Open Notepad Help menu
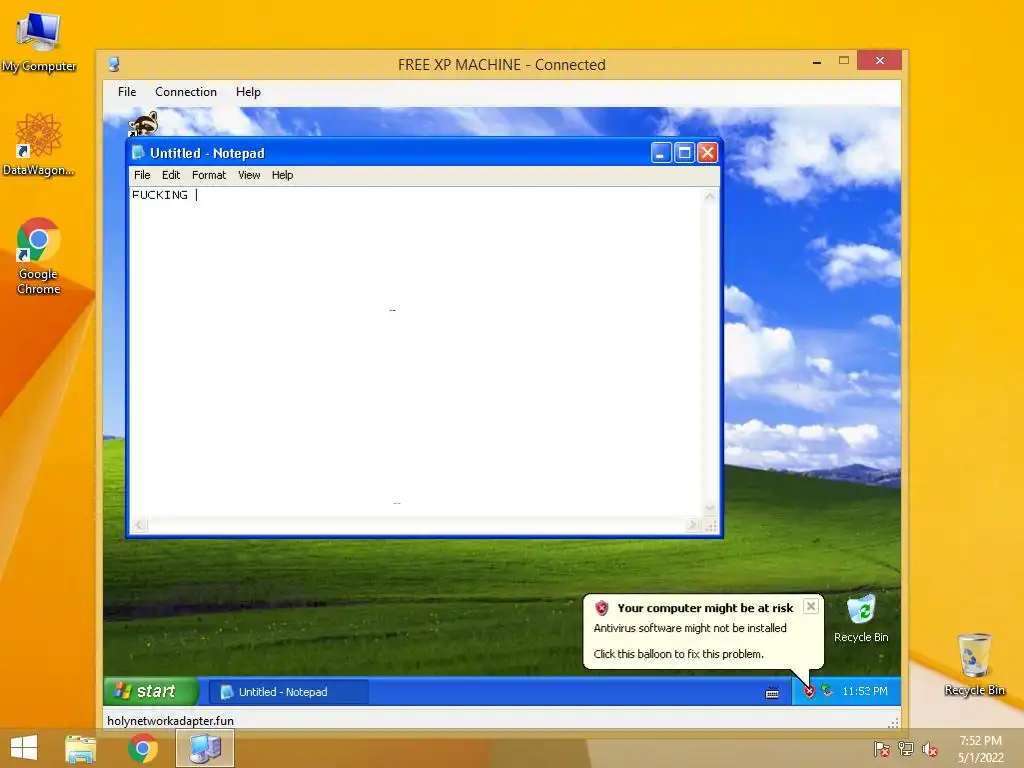 coord(282,175)
